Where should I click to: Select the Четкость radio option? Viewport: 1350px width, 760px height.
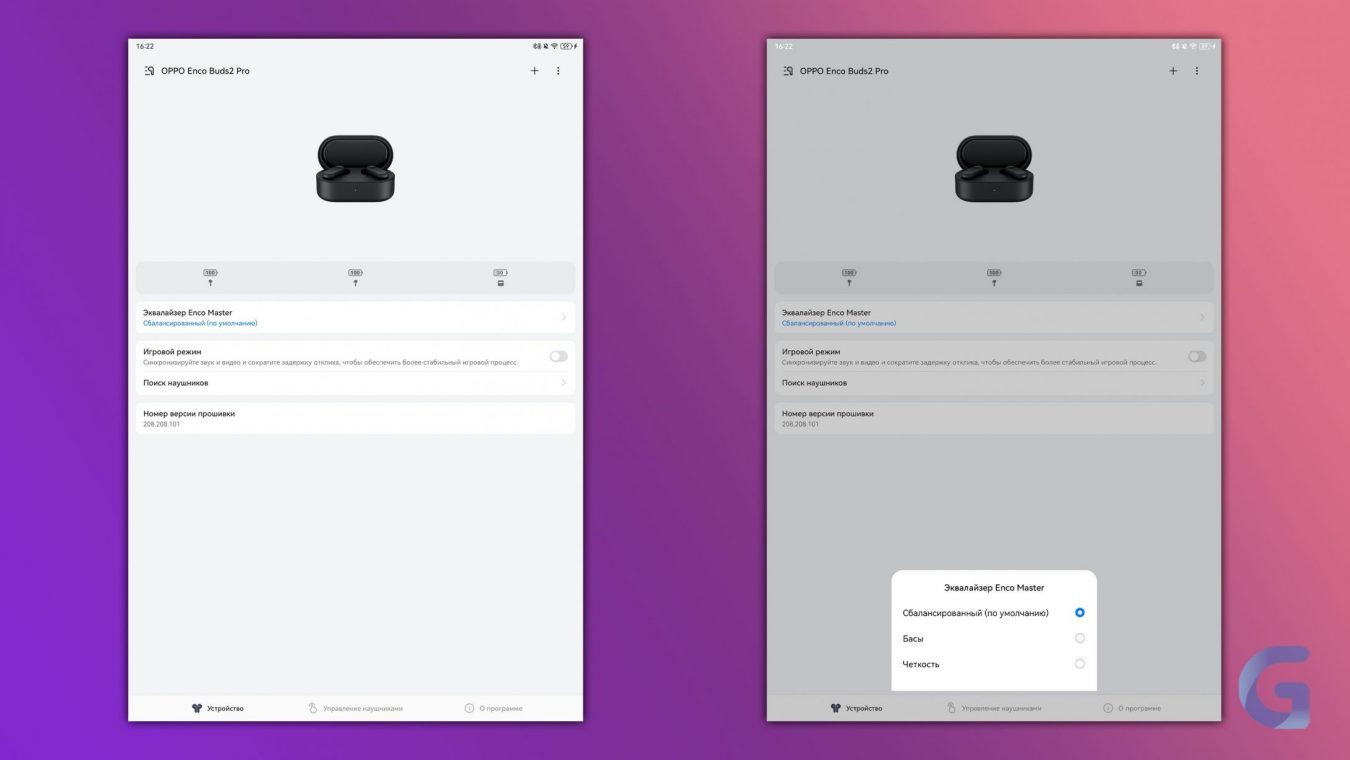coord(1079,664)
